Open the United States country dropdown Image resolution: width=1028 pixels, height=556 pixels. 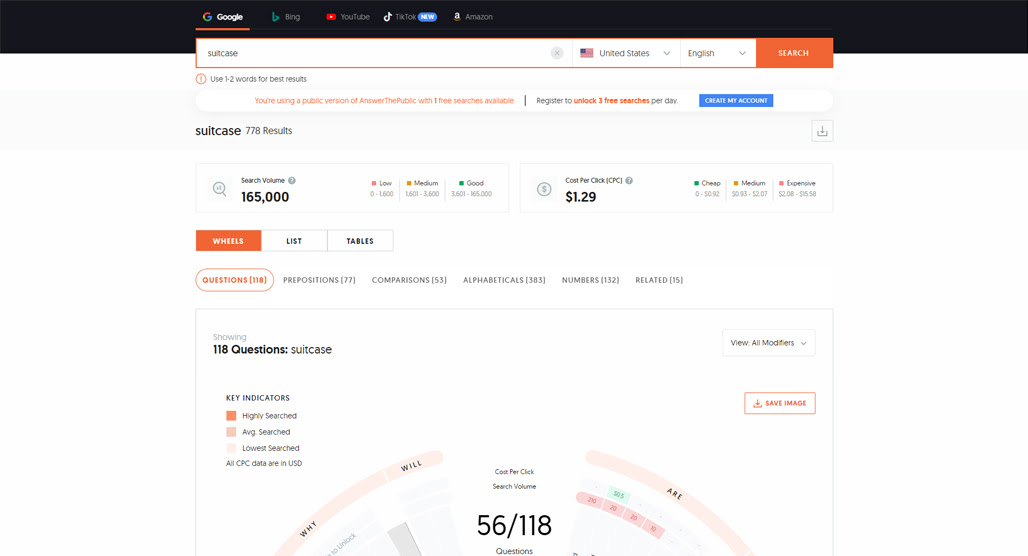click(626, 53)
